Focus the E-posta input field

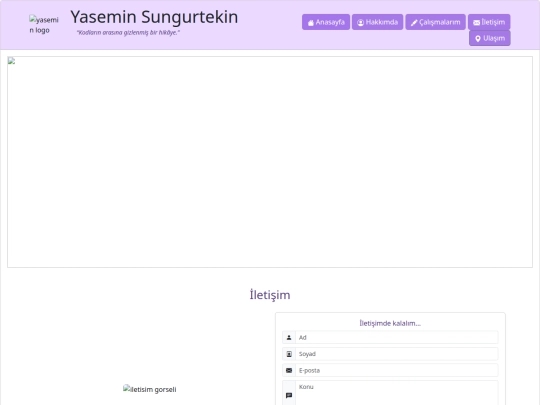pos(397,371)
